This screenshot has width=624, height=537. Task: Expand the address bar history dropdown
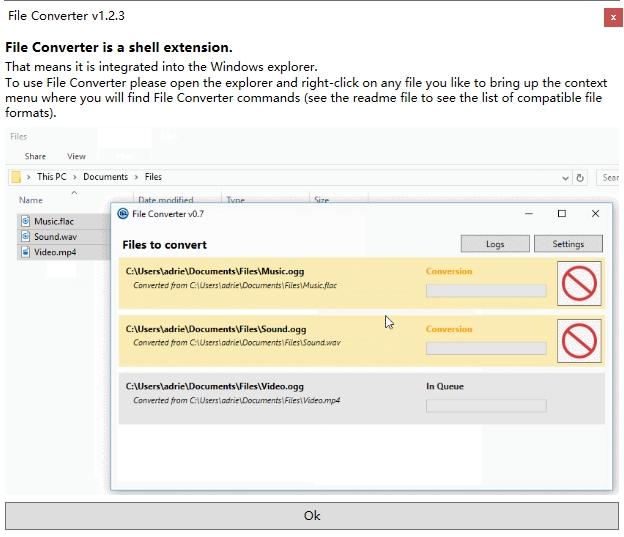coord(565,178)
